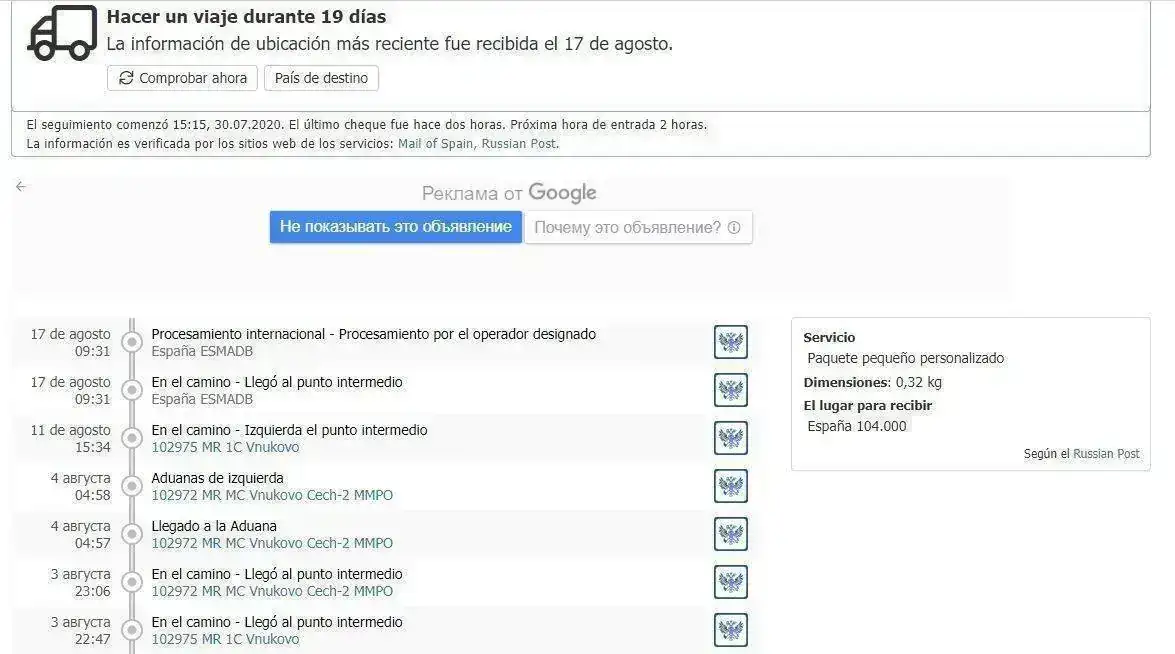This screenshot has width=1175, height=654.
Task: Click Russian Post emblem for Llegado a la Aduana
Action: click(x=731, y=534)
